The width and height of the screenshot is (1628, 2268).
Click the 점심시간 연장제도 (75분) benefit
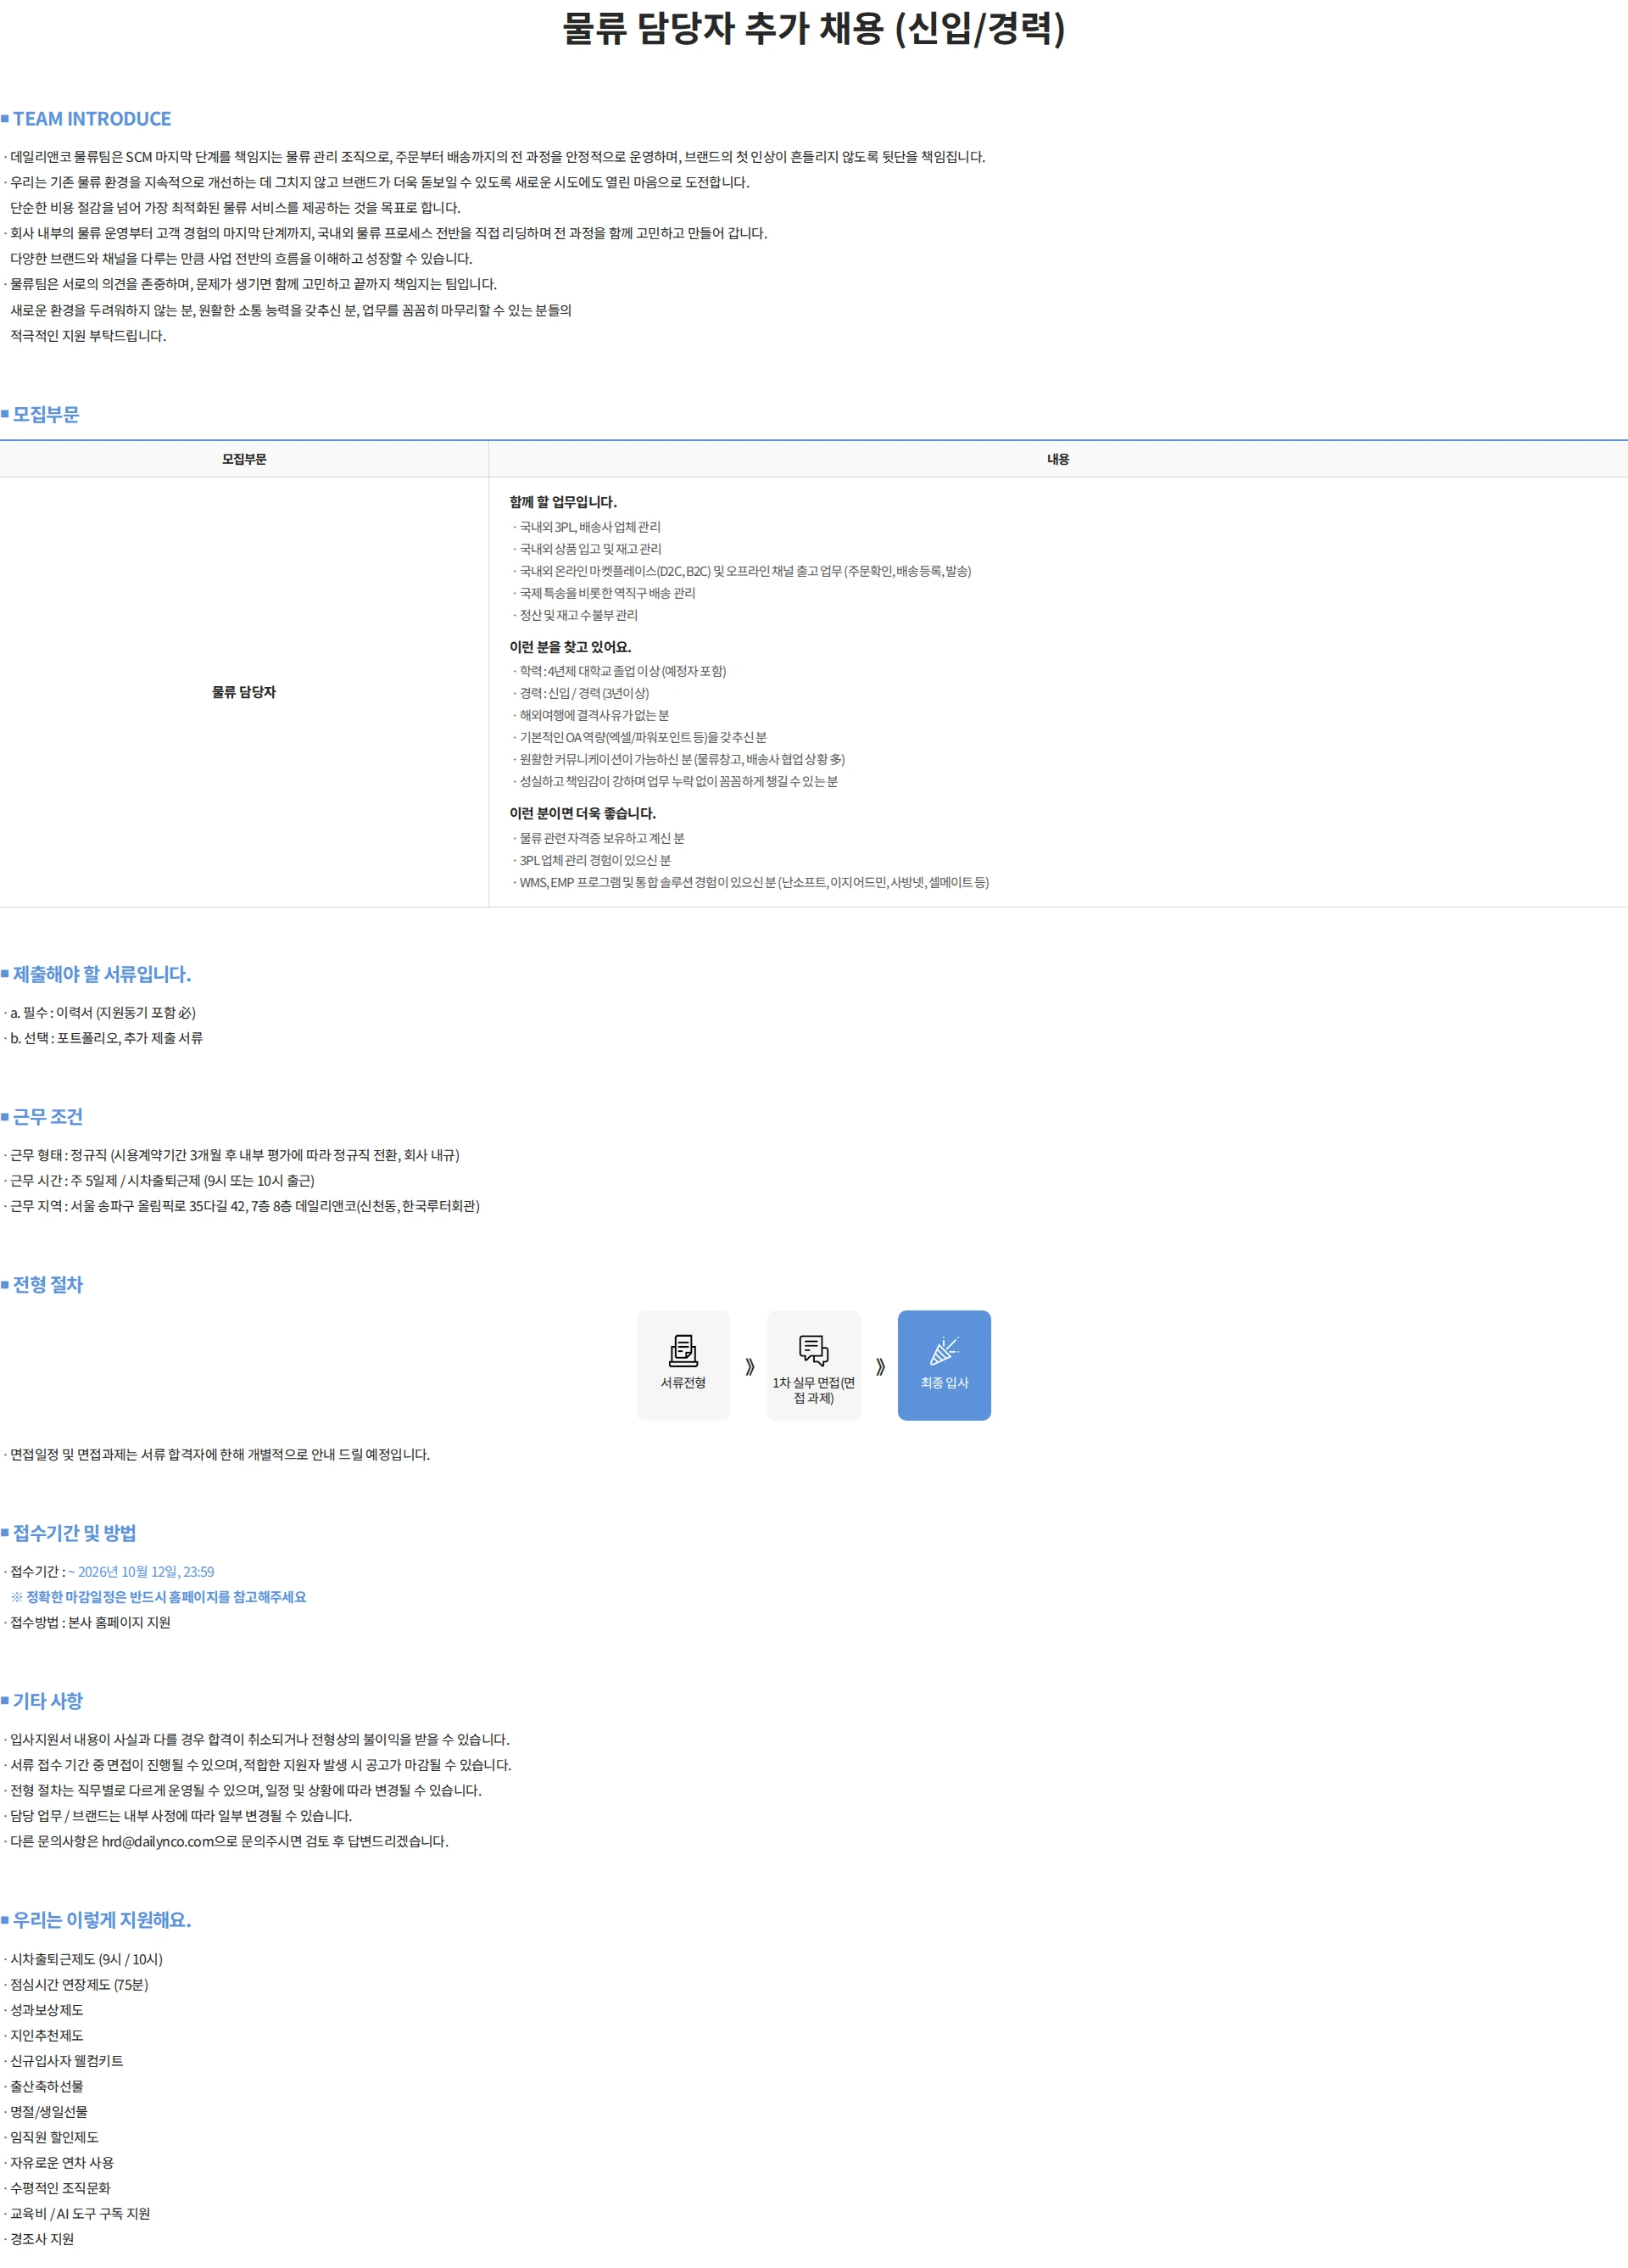pos(79,1984)
